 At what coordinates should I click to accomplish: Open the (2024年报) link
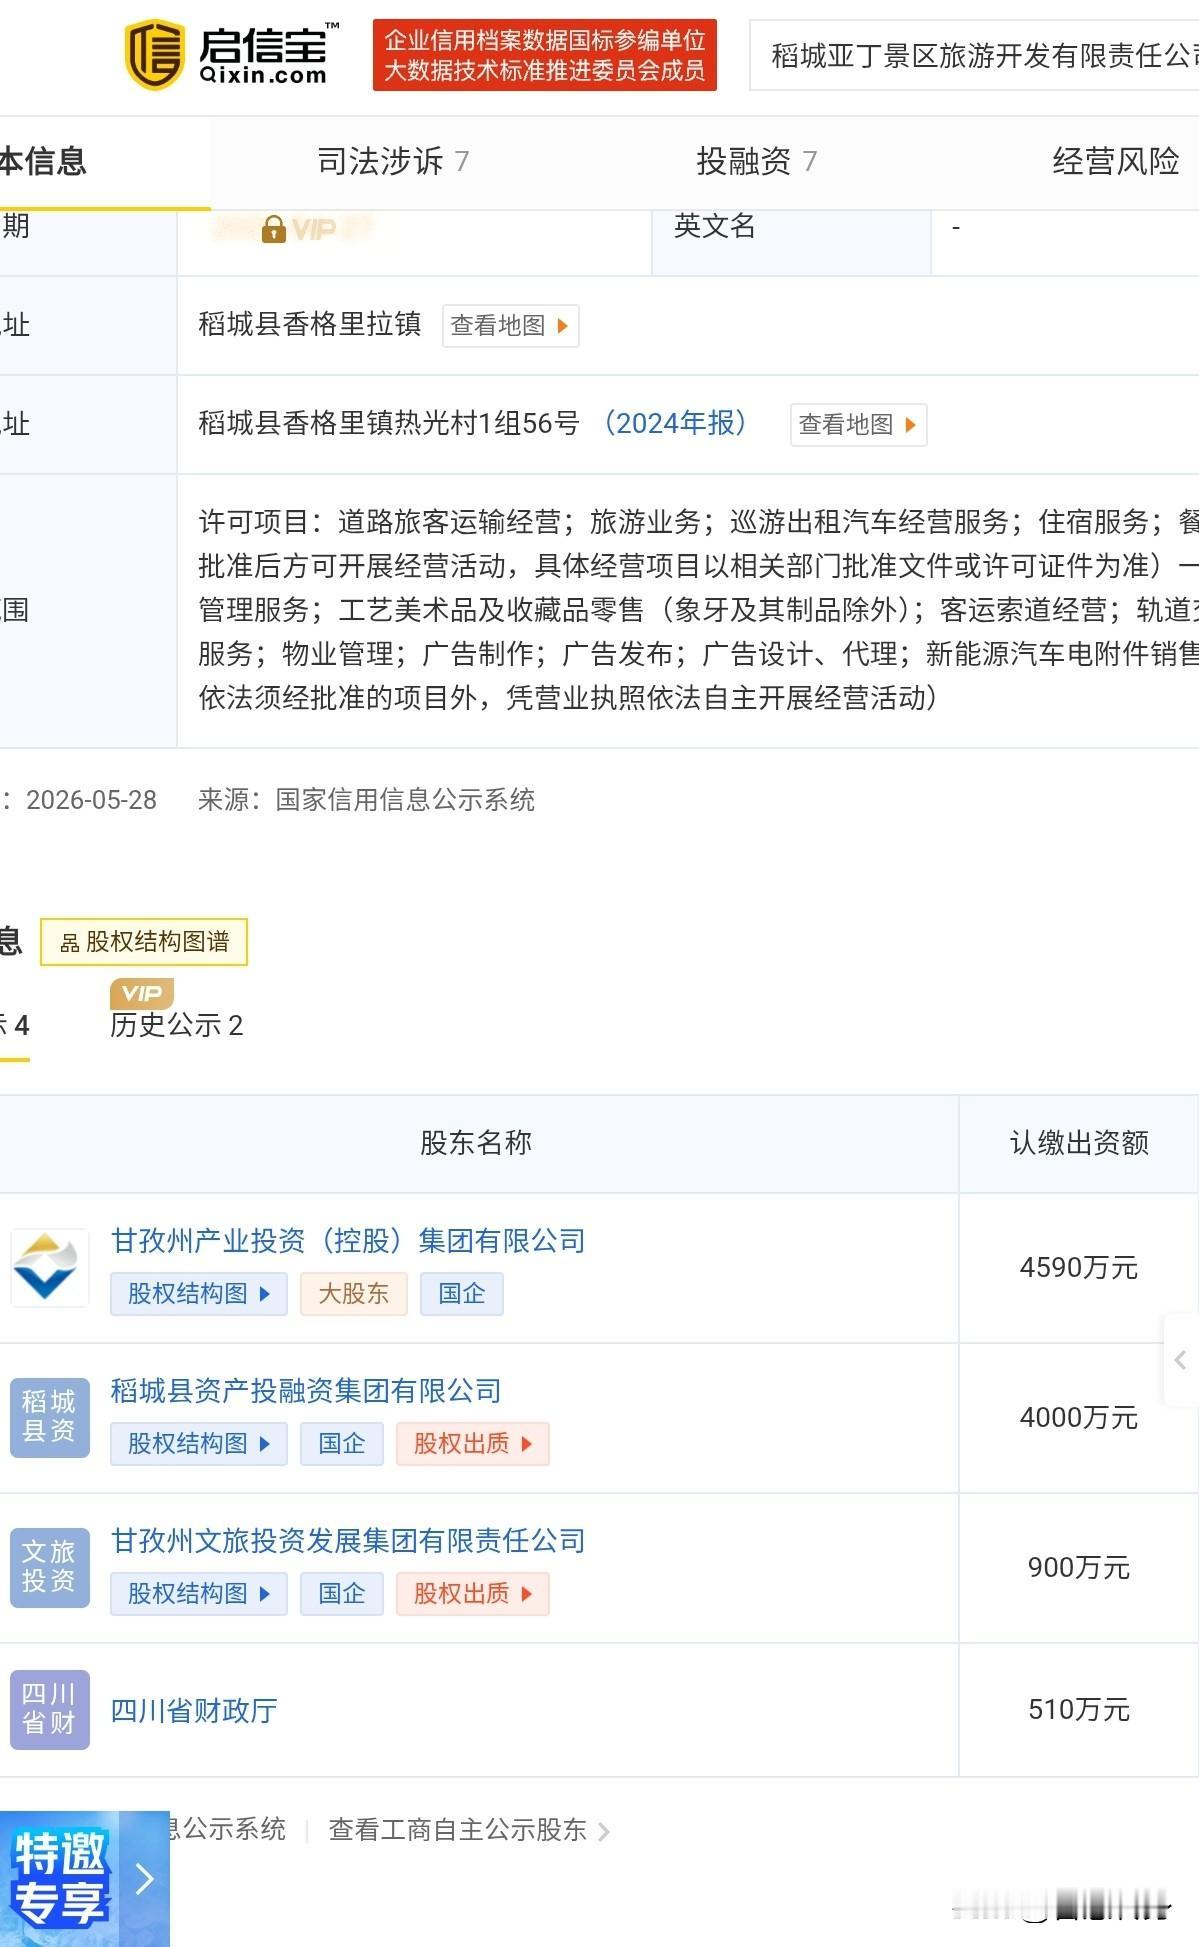[x=676, y=423]
